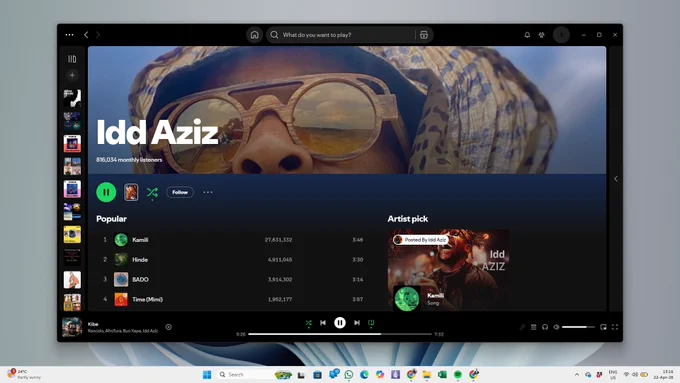The width and height of the screenshot is (680, 383).
Task: Open Microsoft Edge from the taskbar
Action: (x=364, y=374)
